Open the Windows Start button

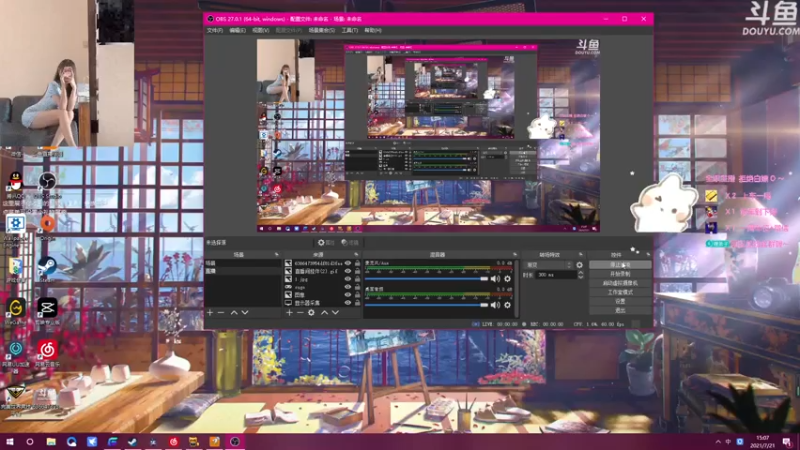9,442
